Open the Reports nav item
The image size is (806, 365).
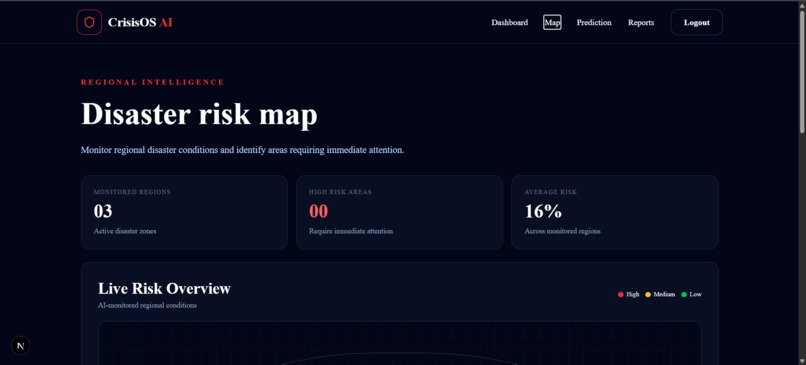point(641,23)
